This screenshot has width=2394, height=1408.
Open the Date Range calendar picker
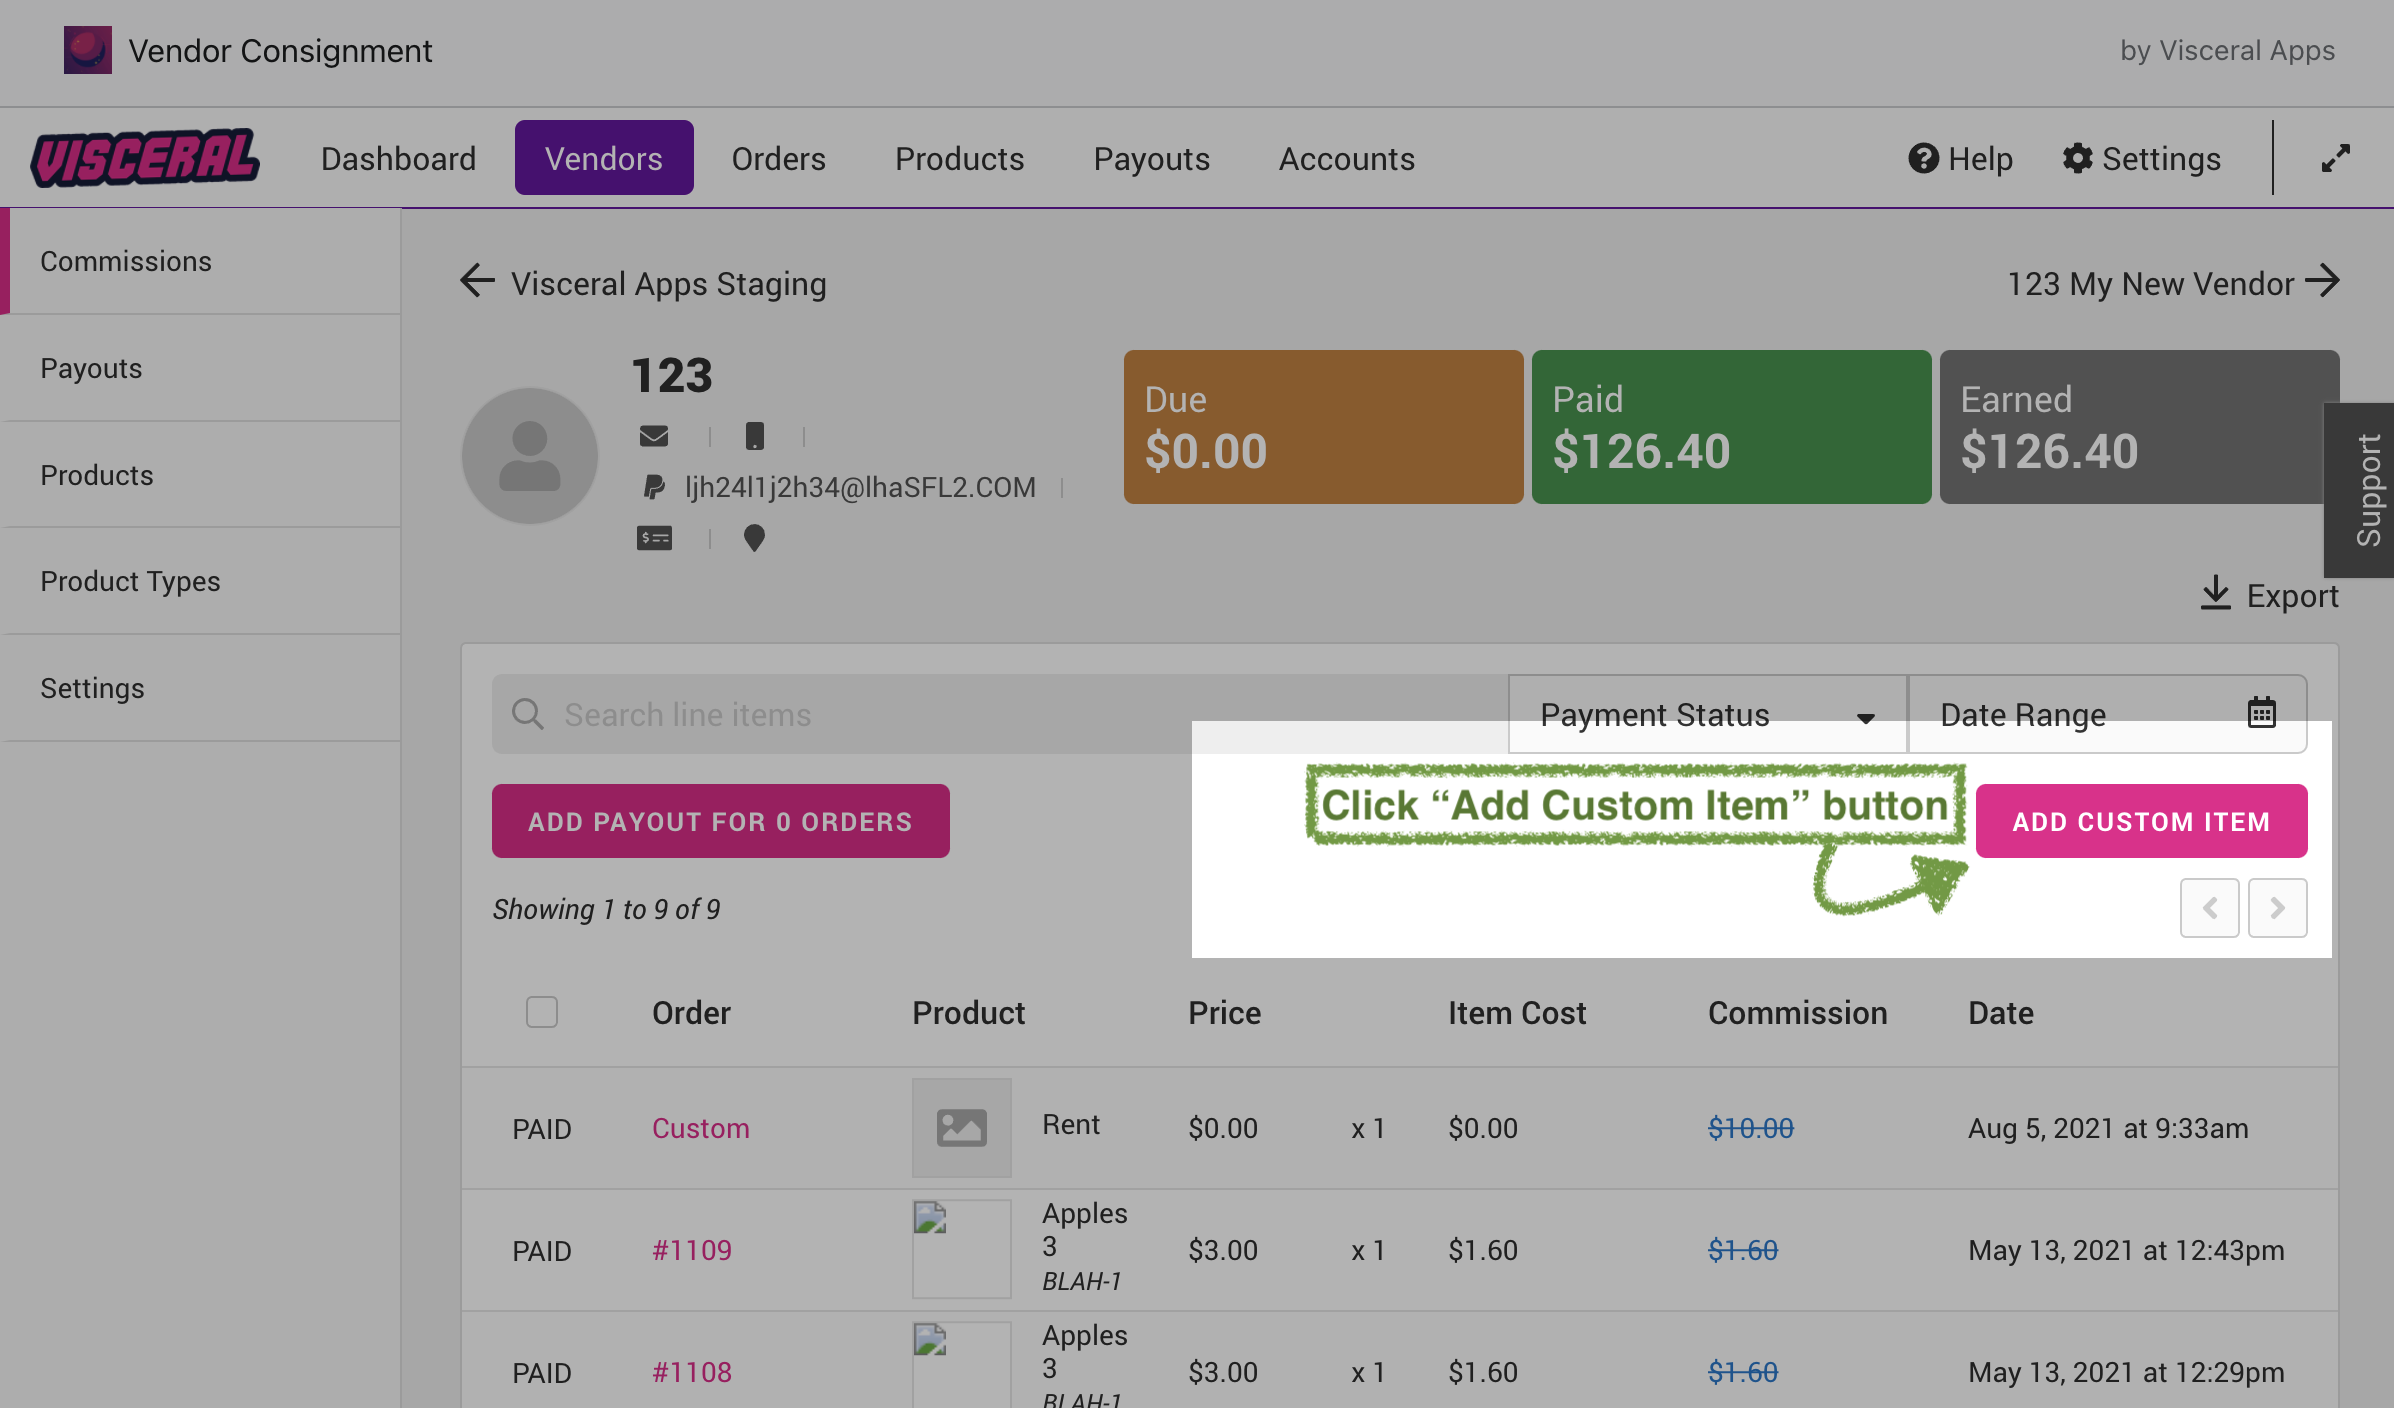coord(2261,713)
